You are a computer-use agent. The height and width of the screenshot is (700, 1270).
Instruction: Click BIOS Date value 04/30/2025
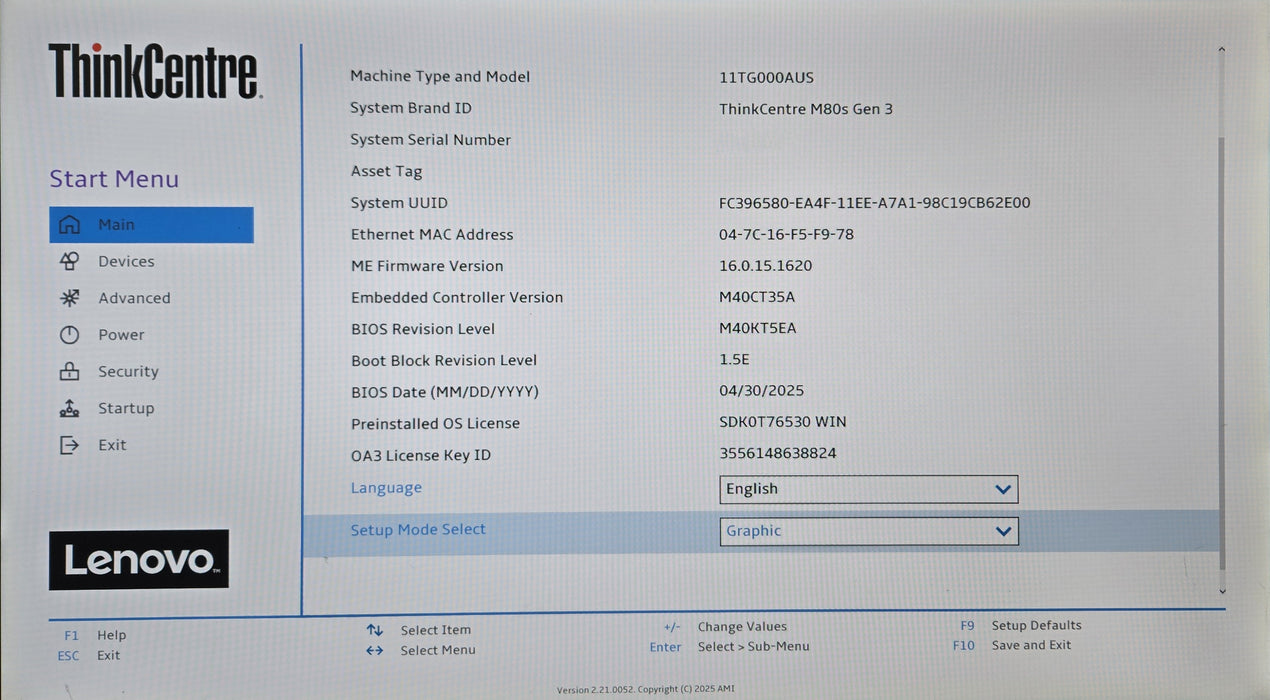[762, 391]
